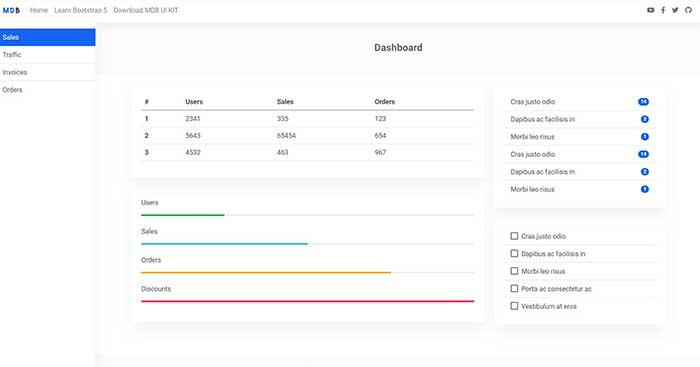Select Traffic in the sidebar
This screenshot has width=700, height=367.
48,54
